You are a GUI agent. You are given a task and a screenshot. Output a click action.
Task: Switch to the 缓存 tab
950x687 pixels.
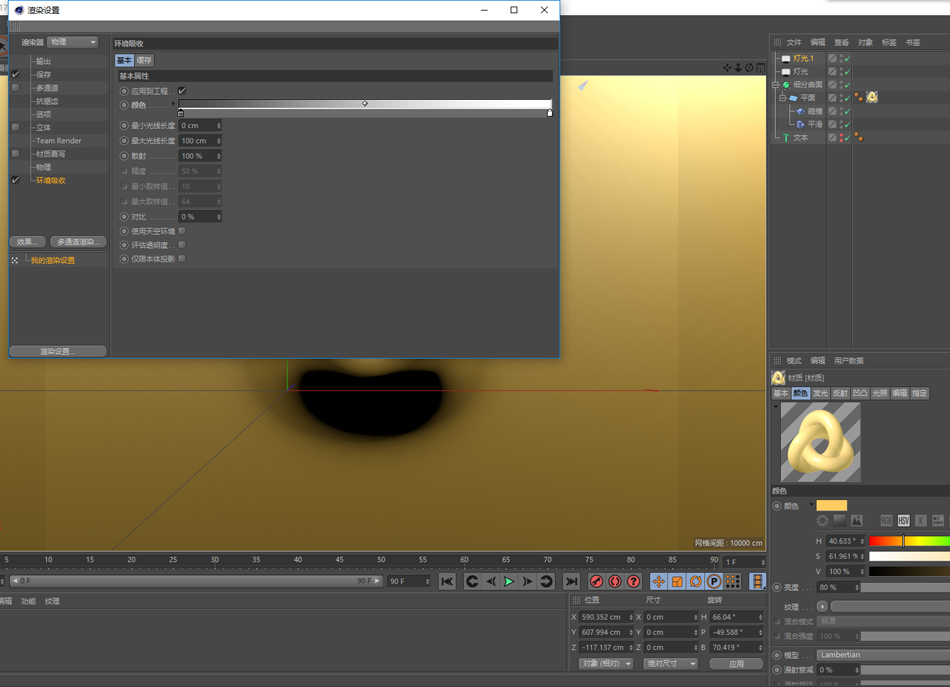click(144, 61)
